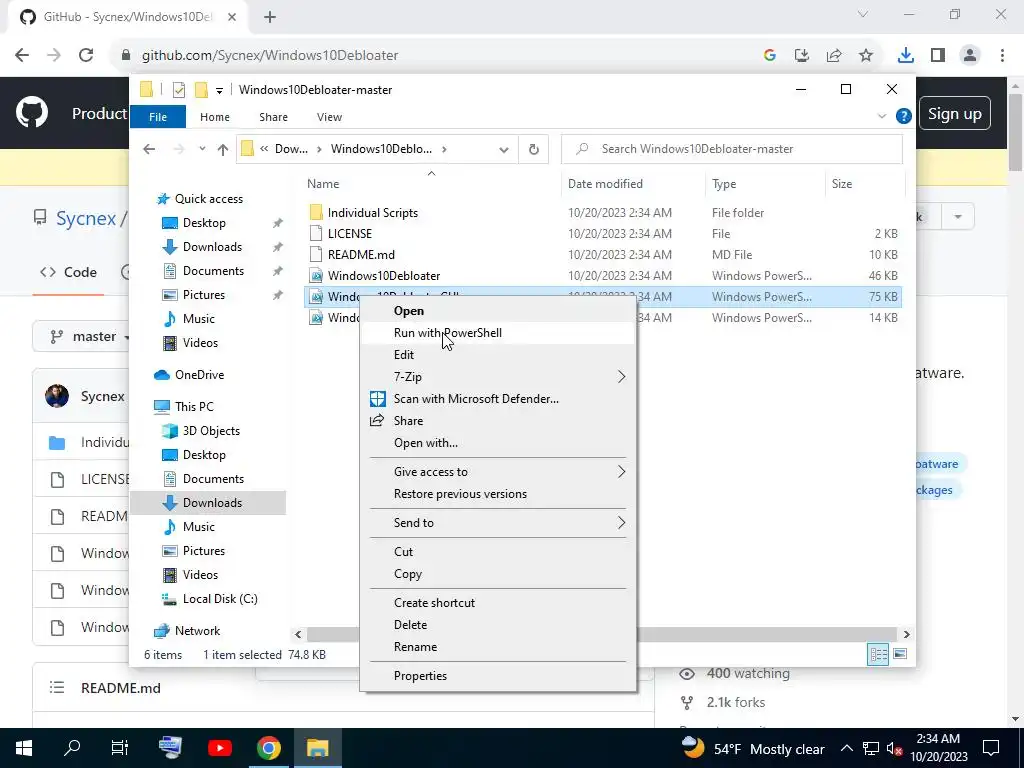1024x768 pixels.
Task: Open Chrome downloads icon
Action: point(906,56)
